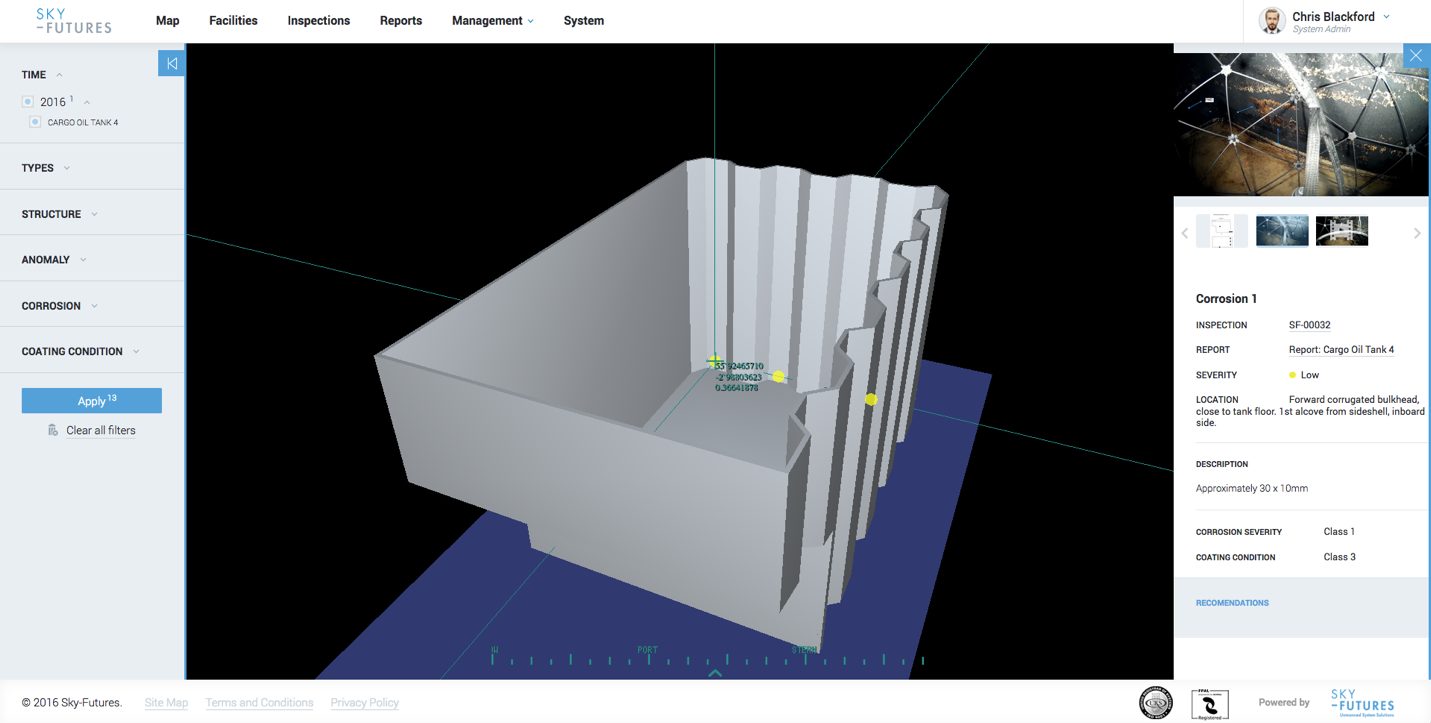Select the document page thumbnail
Image resolution: width=1431 pixels, height=723 pixels.
1222,230
